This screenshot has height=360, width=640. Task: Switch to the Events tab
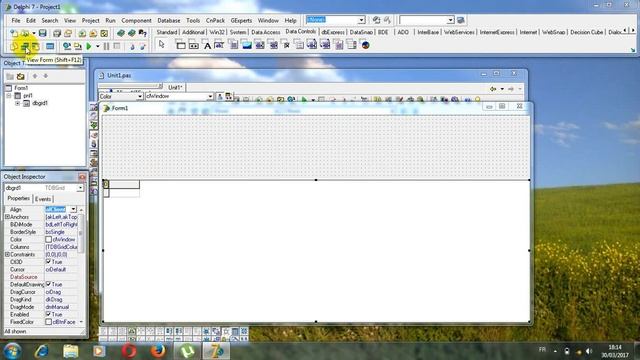point(43,199)
